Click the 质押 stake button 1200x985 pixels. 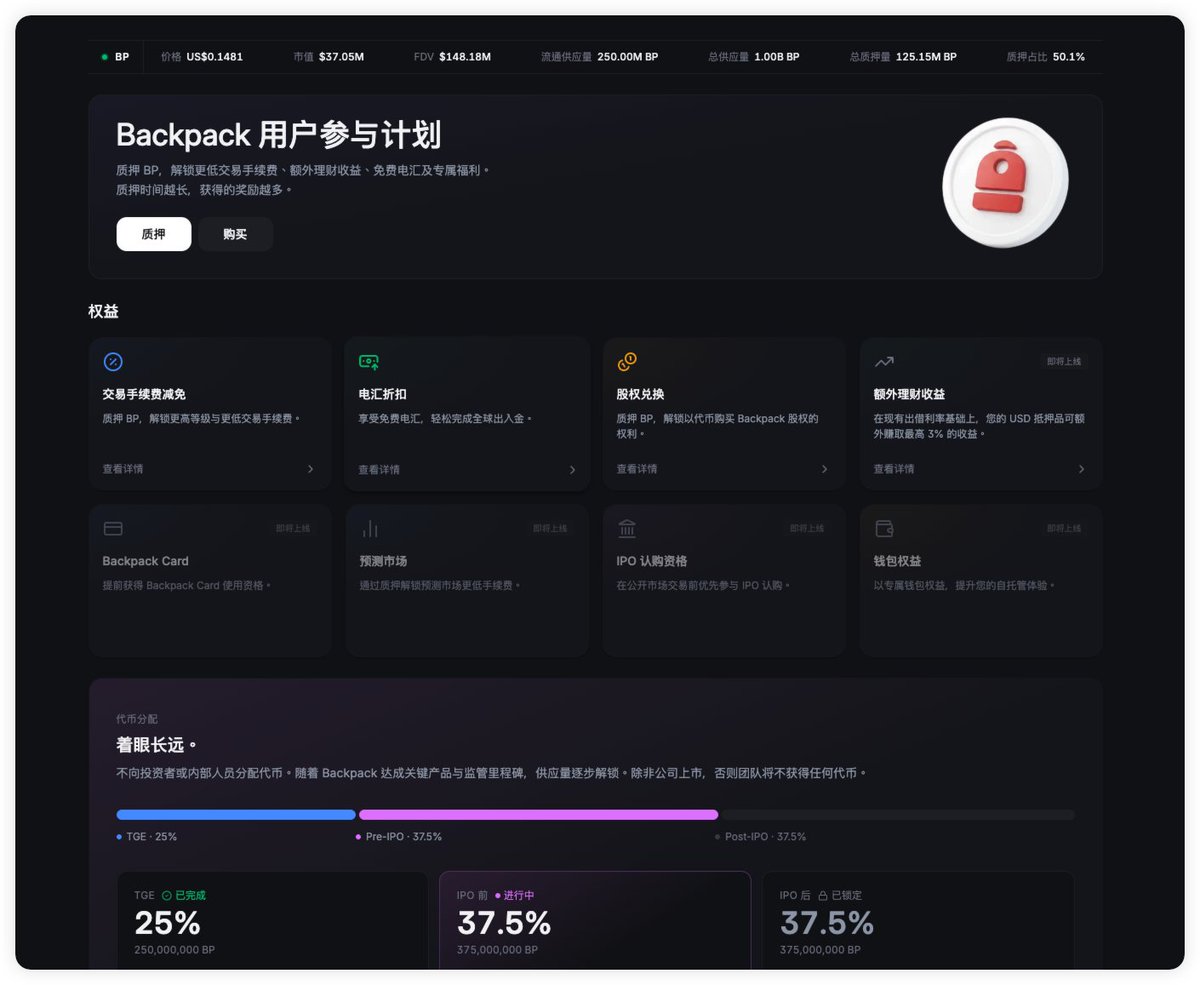[153, 234]
